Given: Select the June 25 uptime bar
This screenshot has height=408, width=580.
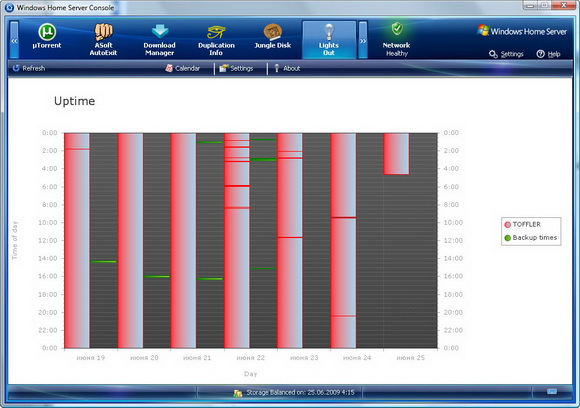Looking at the screenshot, I should (396, 154).
